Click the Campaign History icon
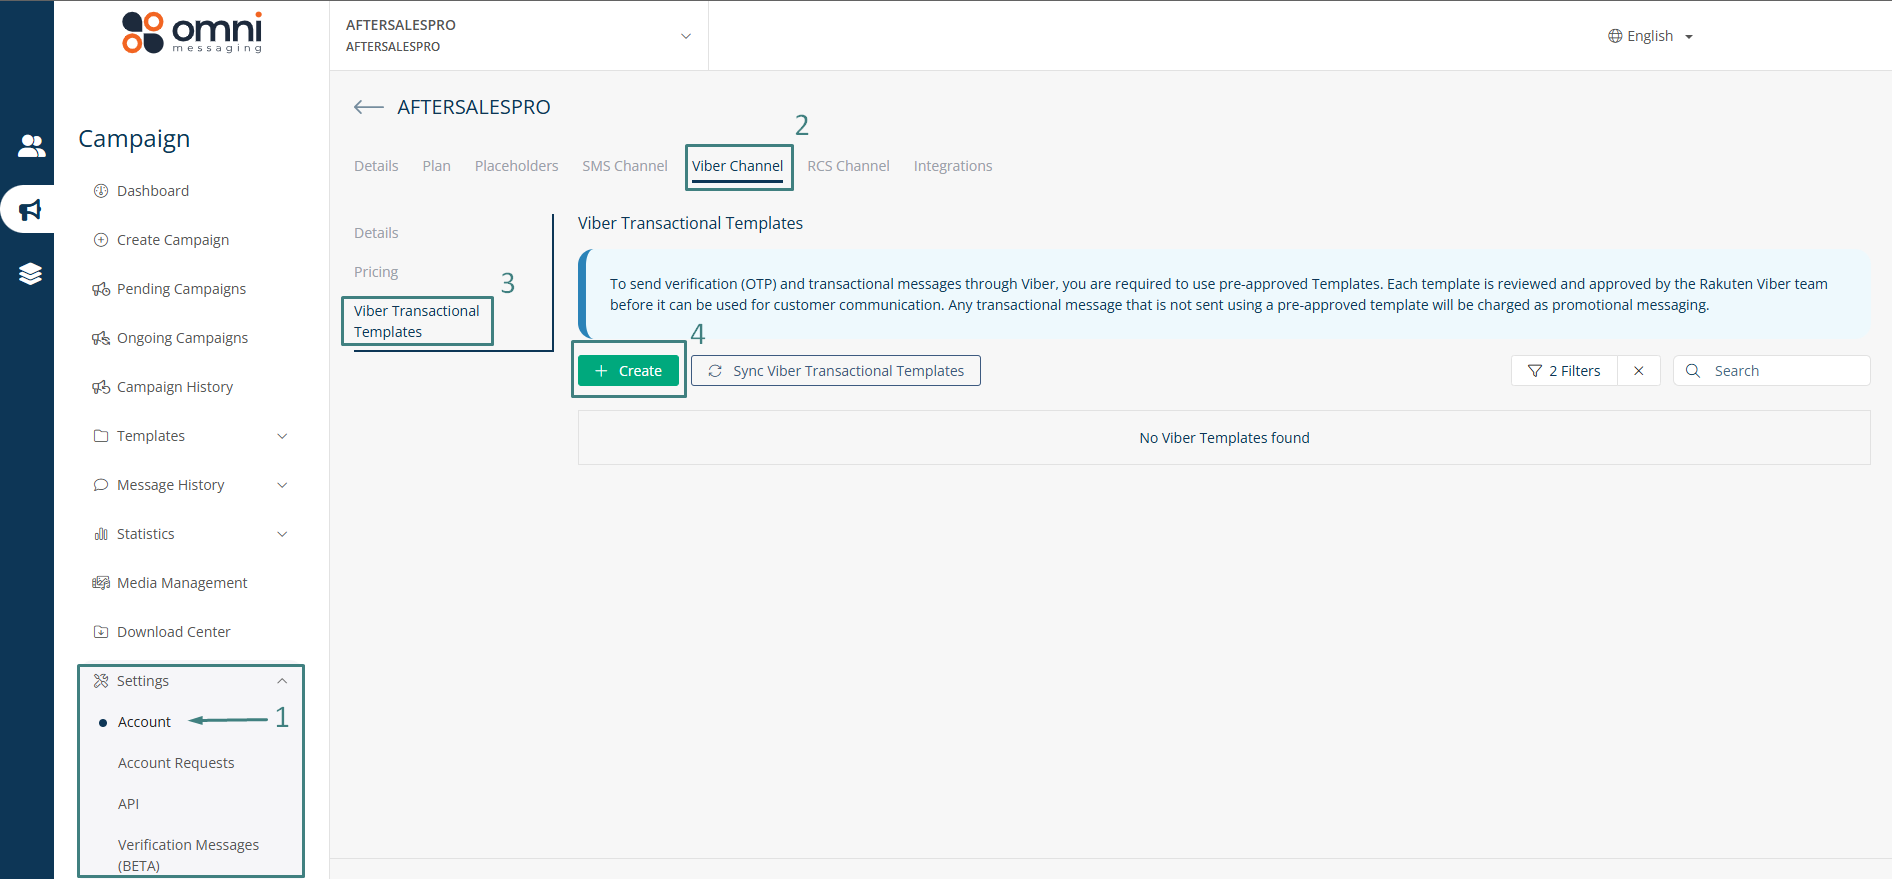This screenshot has width=1892, height=879. point(101,387)
